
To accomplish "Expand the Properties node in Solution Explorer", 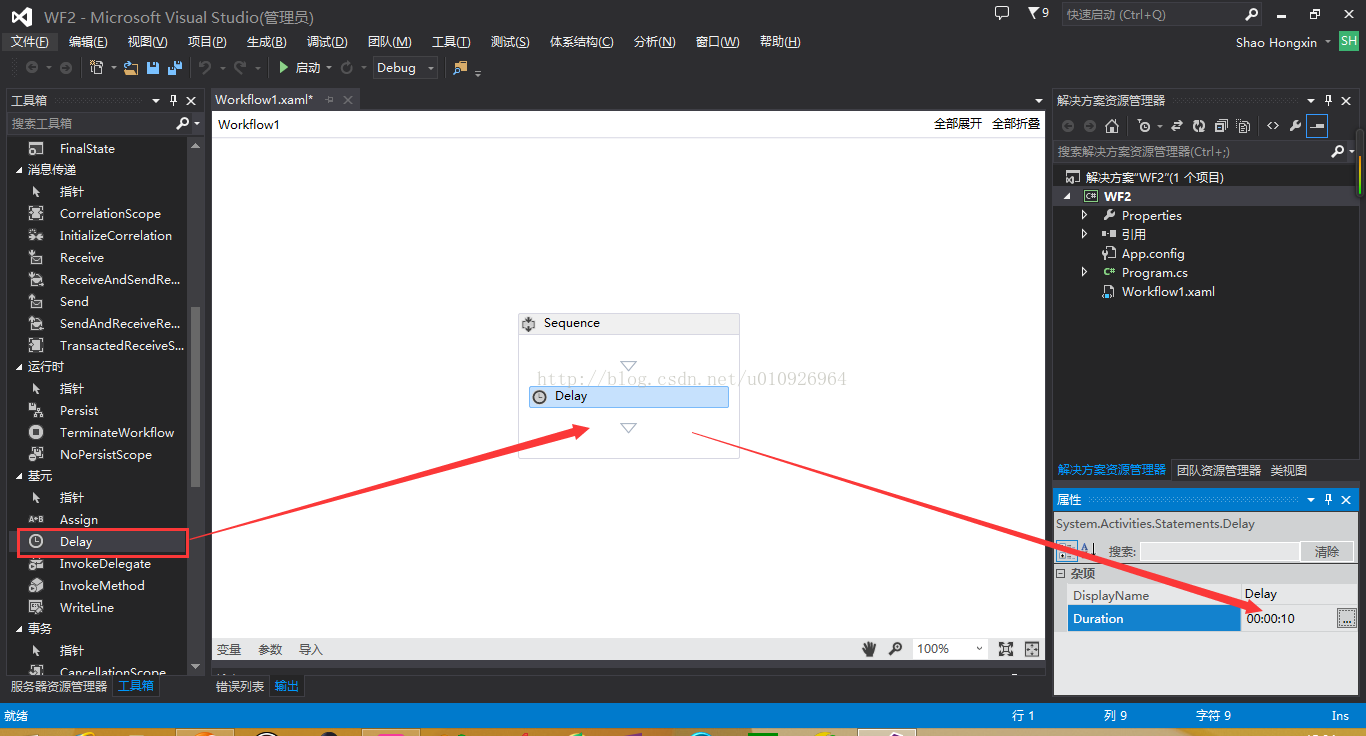I will (1085, 215).
